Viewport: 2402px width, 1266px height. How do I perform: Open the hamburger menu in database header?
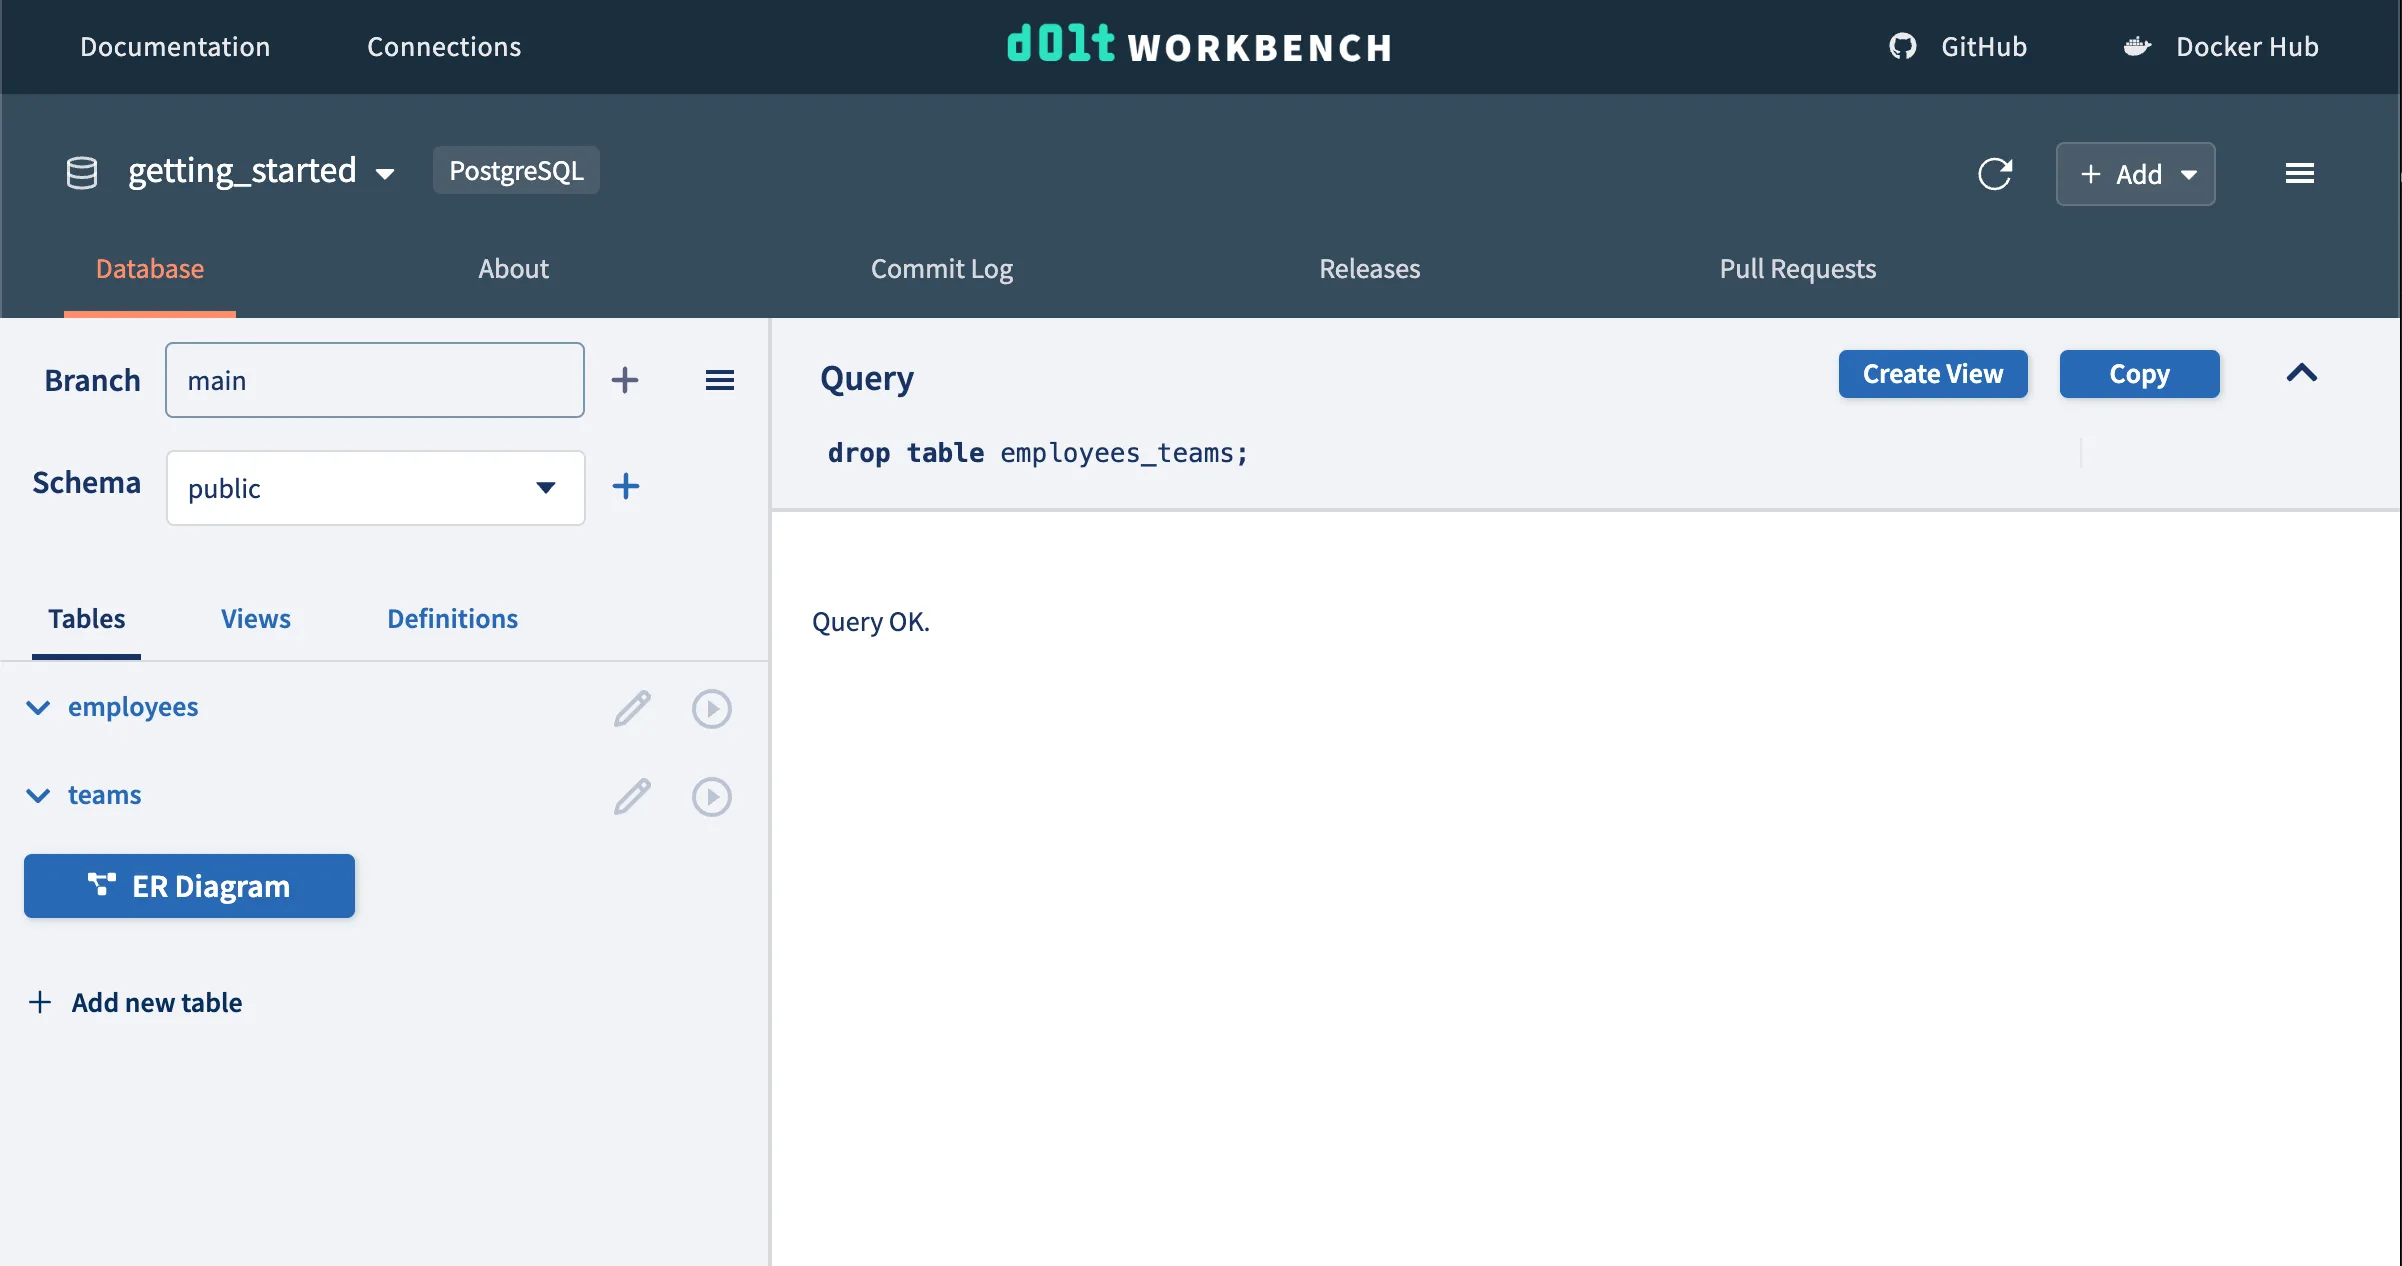point(2299,174)
